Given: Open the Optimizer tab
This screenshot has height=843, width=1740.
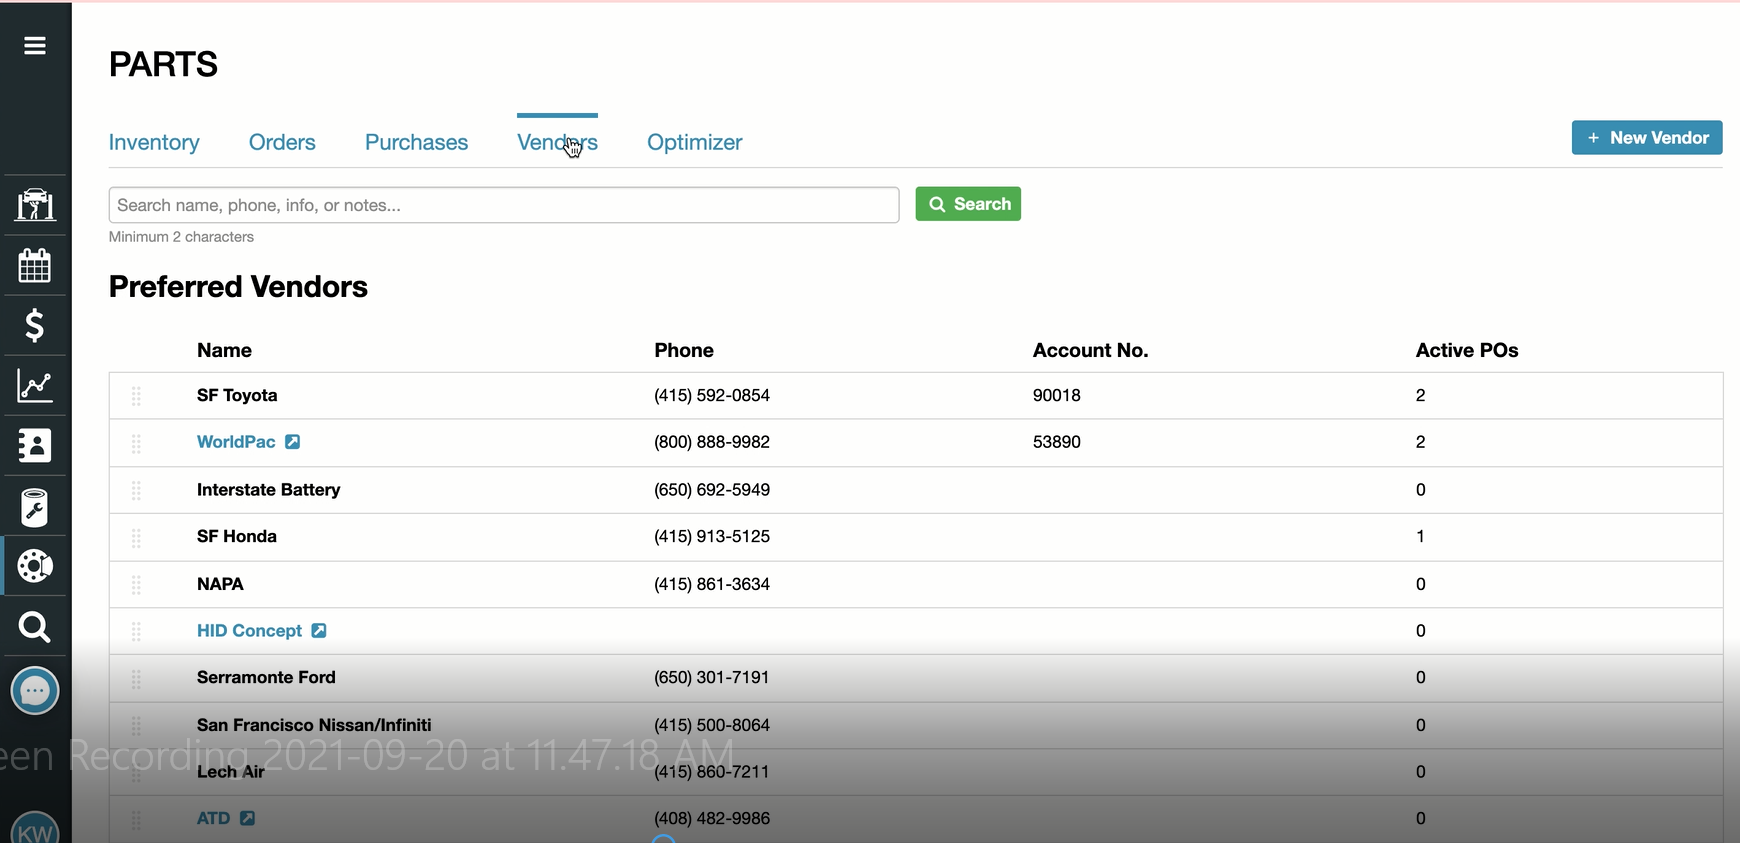Looking at the screenshot, I should click(x=694, y=143).
